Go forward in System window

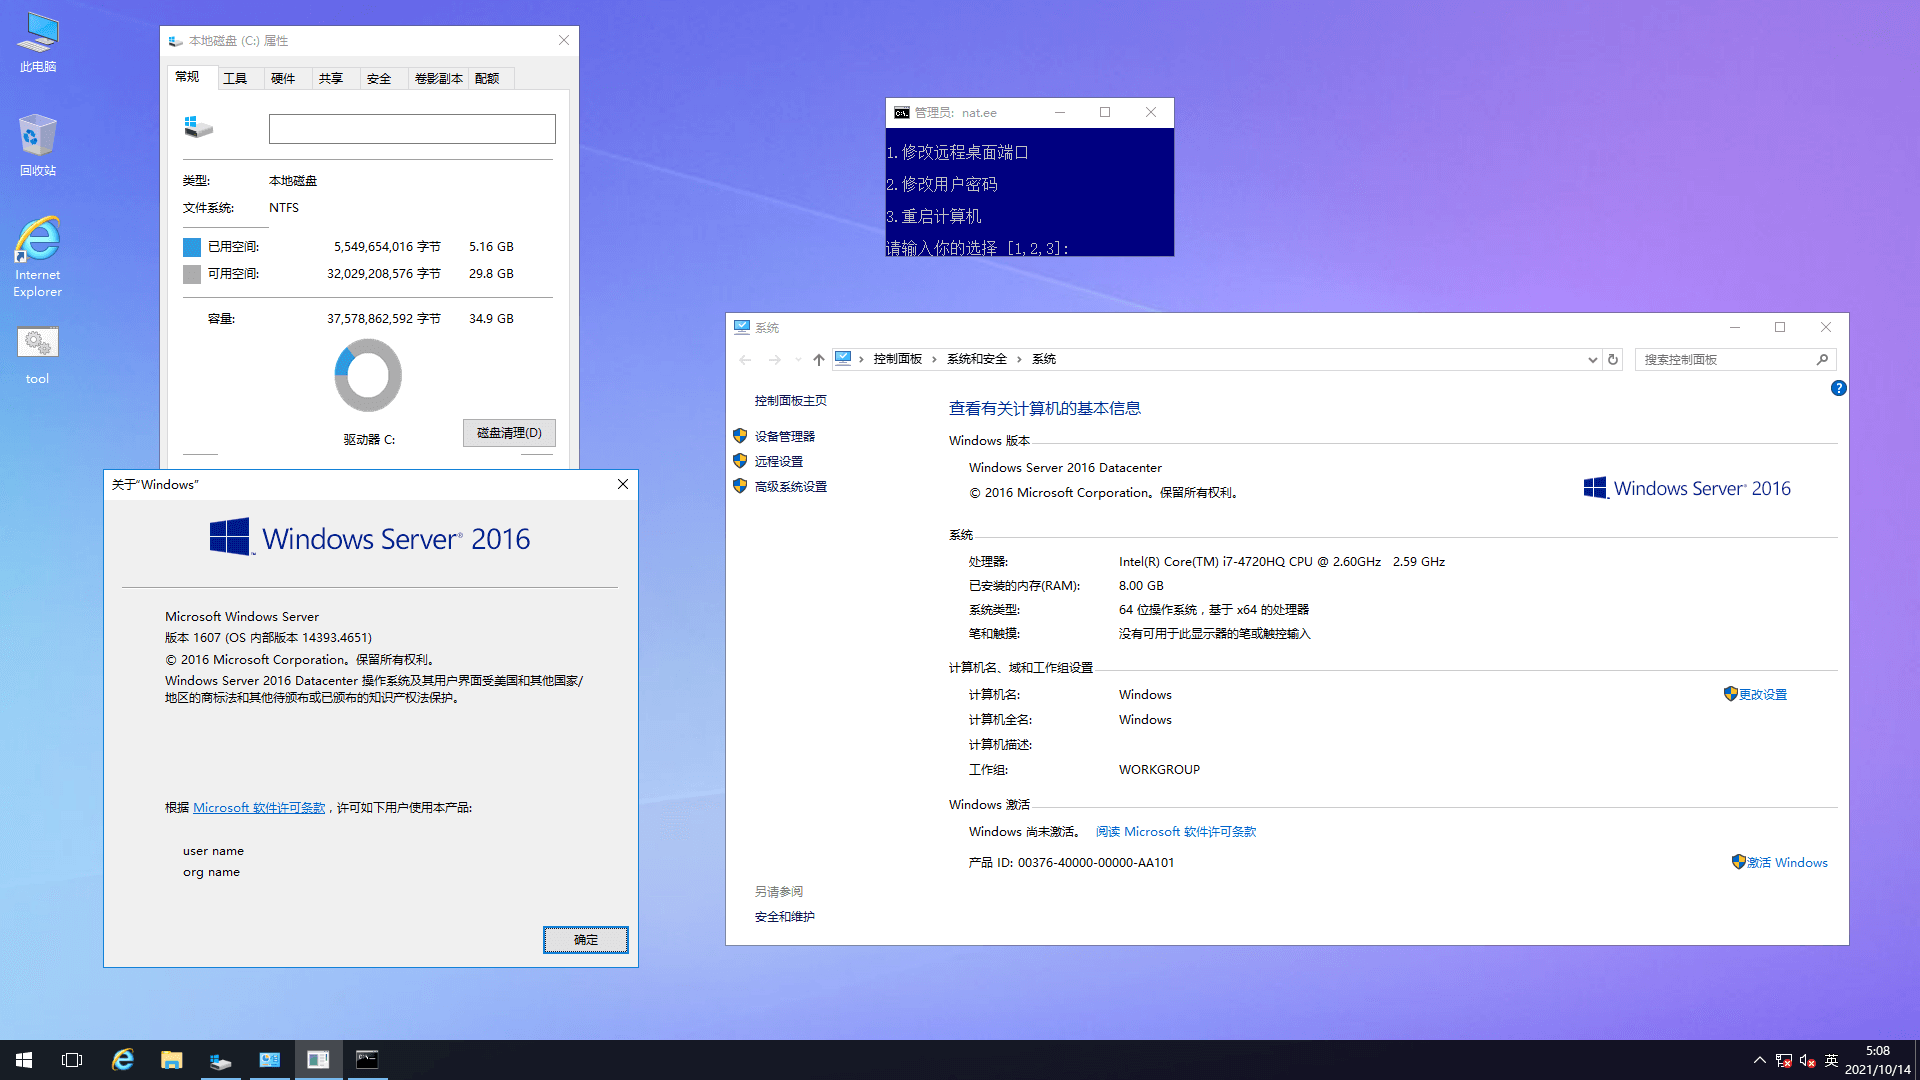(x=775, y=359)
